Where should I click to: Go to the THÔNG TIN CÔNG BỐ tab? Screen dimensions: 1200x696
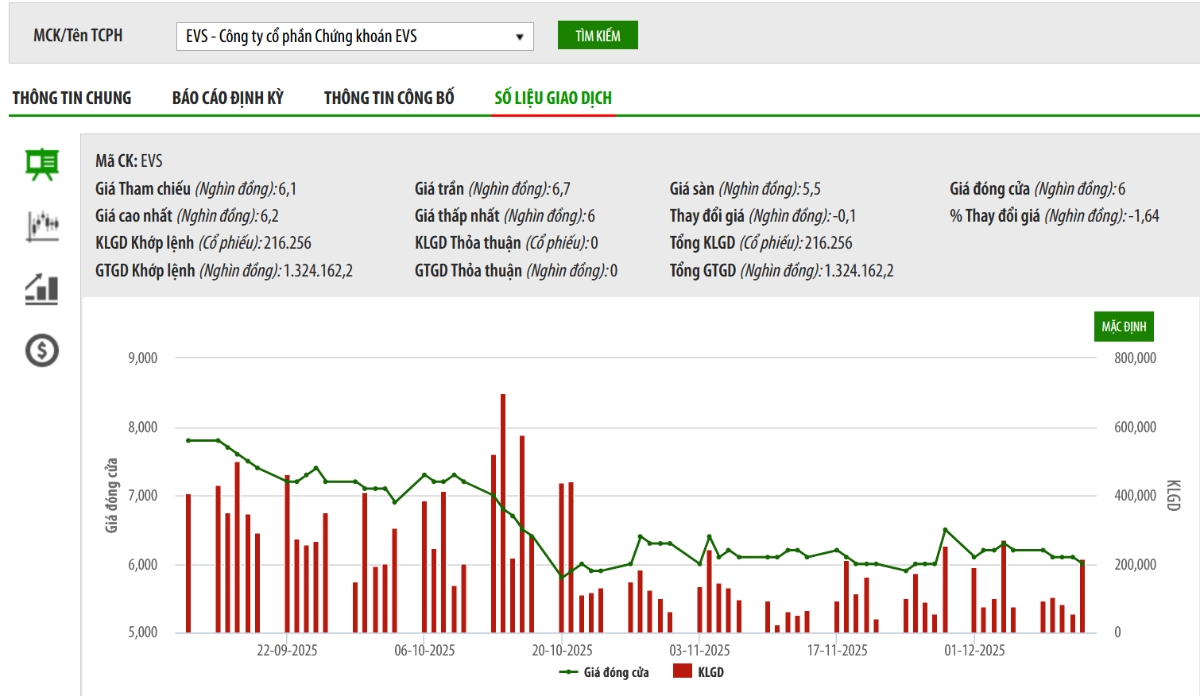(389, 98)
